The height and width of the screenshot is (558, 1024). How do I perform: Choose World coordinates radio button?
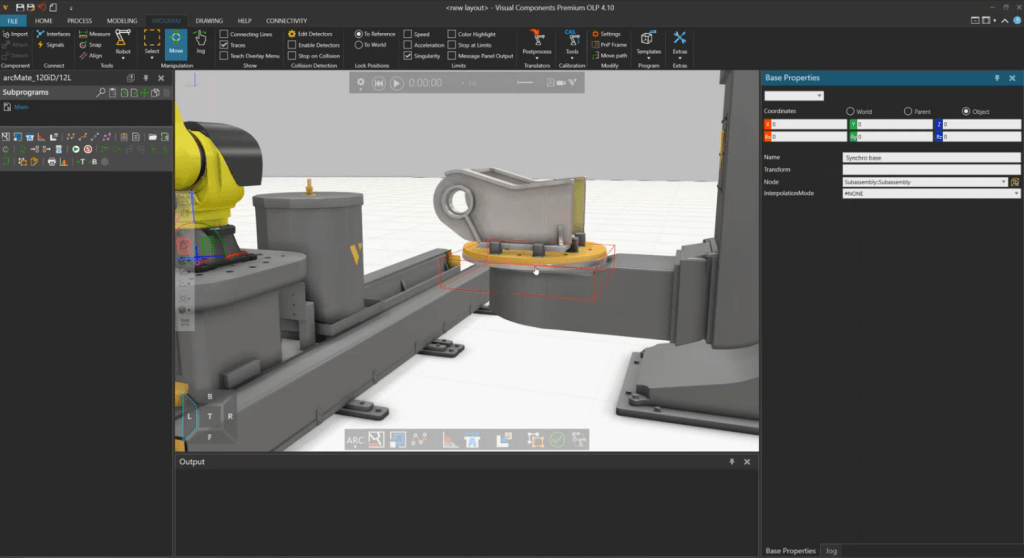851,111
